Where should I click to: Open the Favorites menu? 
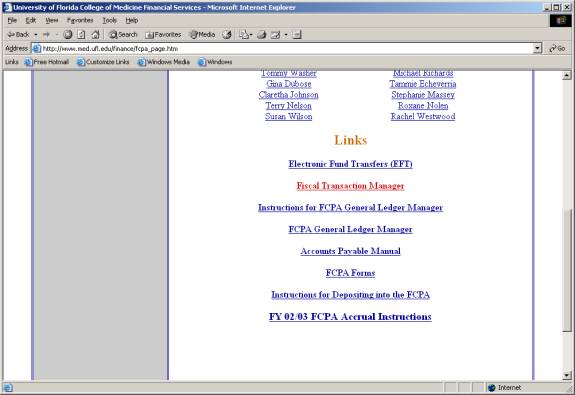(x=80, y=20)
